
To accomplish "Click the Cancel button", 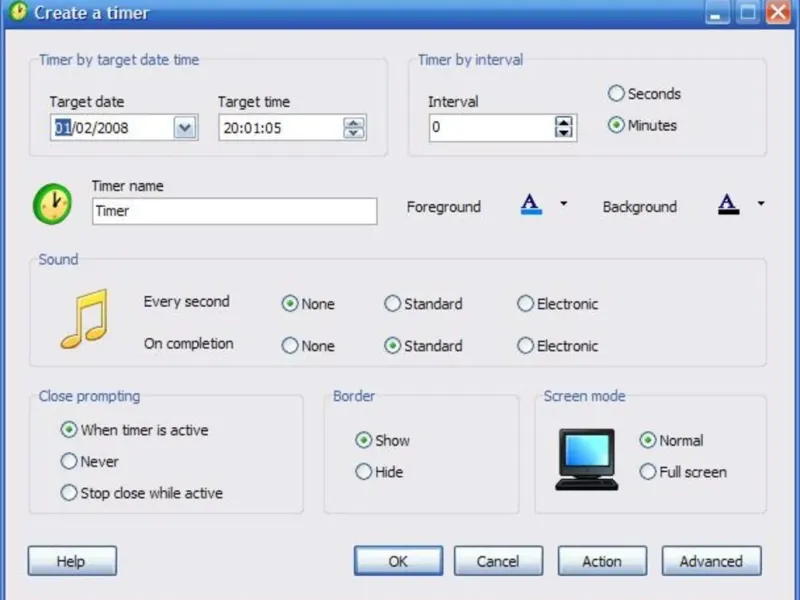I will 498,561.
